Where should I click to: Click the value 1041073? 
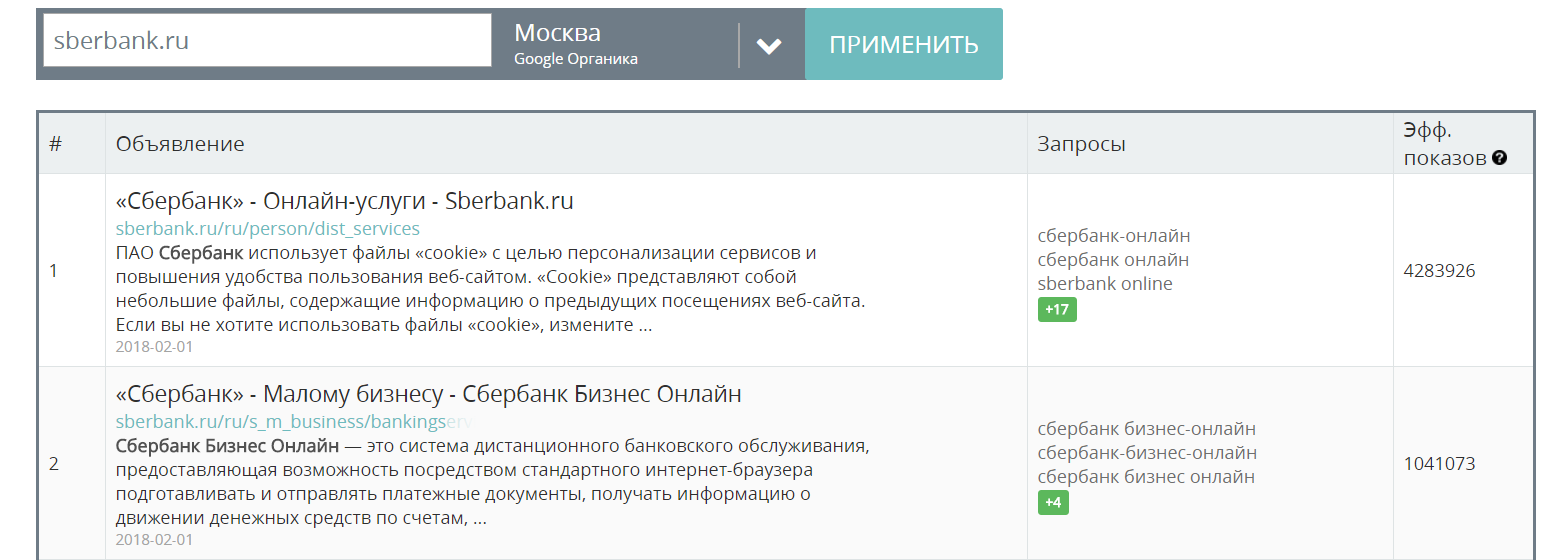[x=1440, y=464]
